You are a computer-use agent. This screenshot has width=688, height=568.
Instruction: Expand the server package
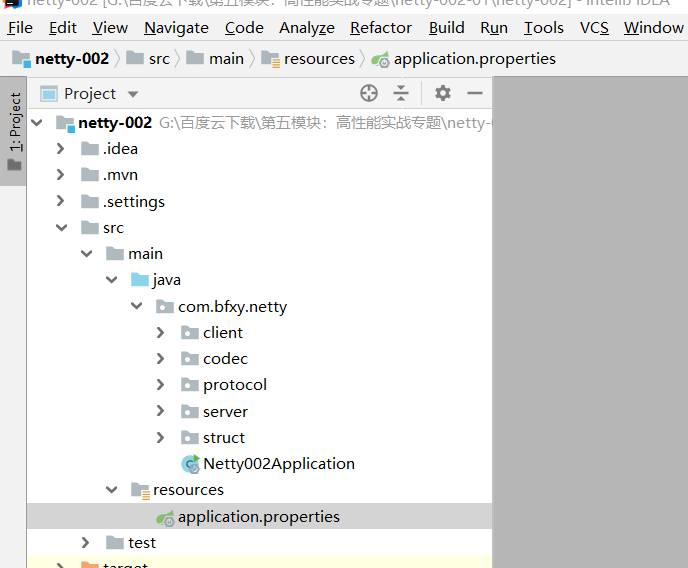pyautogui.click(x=161, y=411)
